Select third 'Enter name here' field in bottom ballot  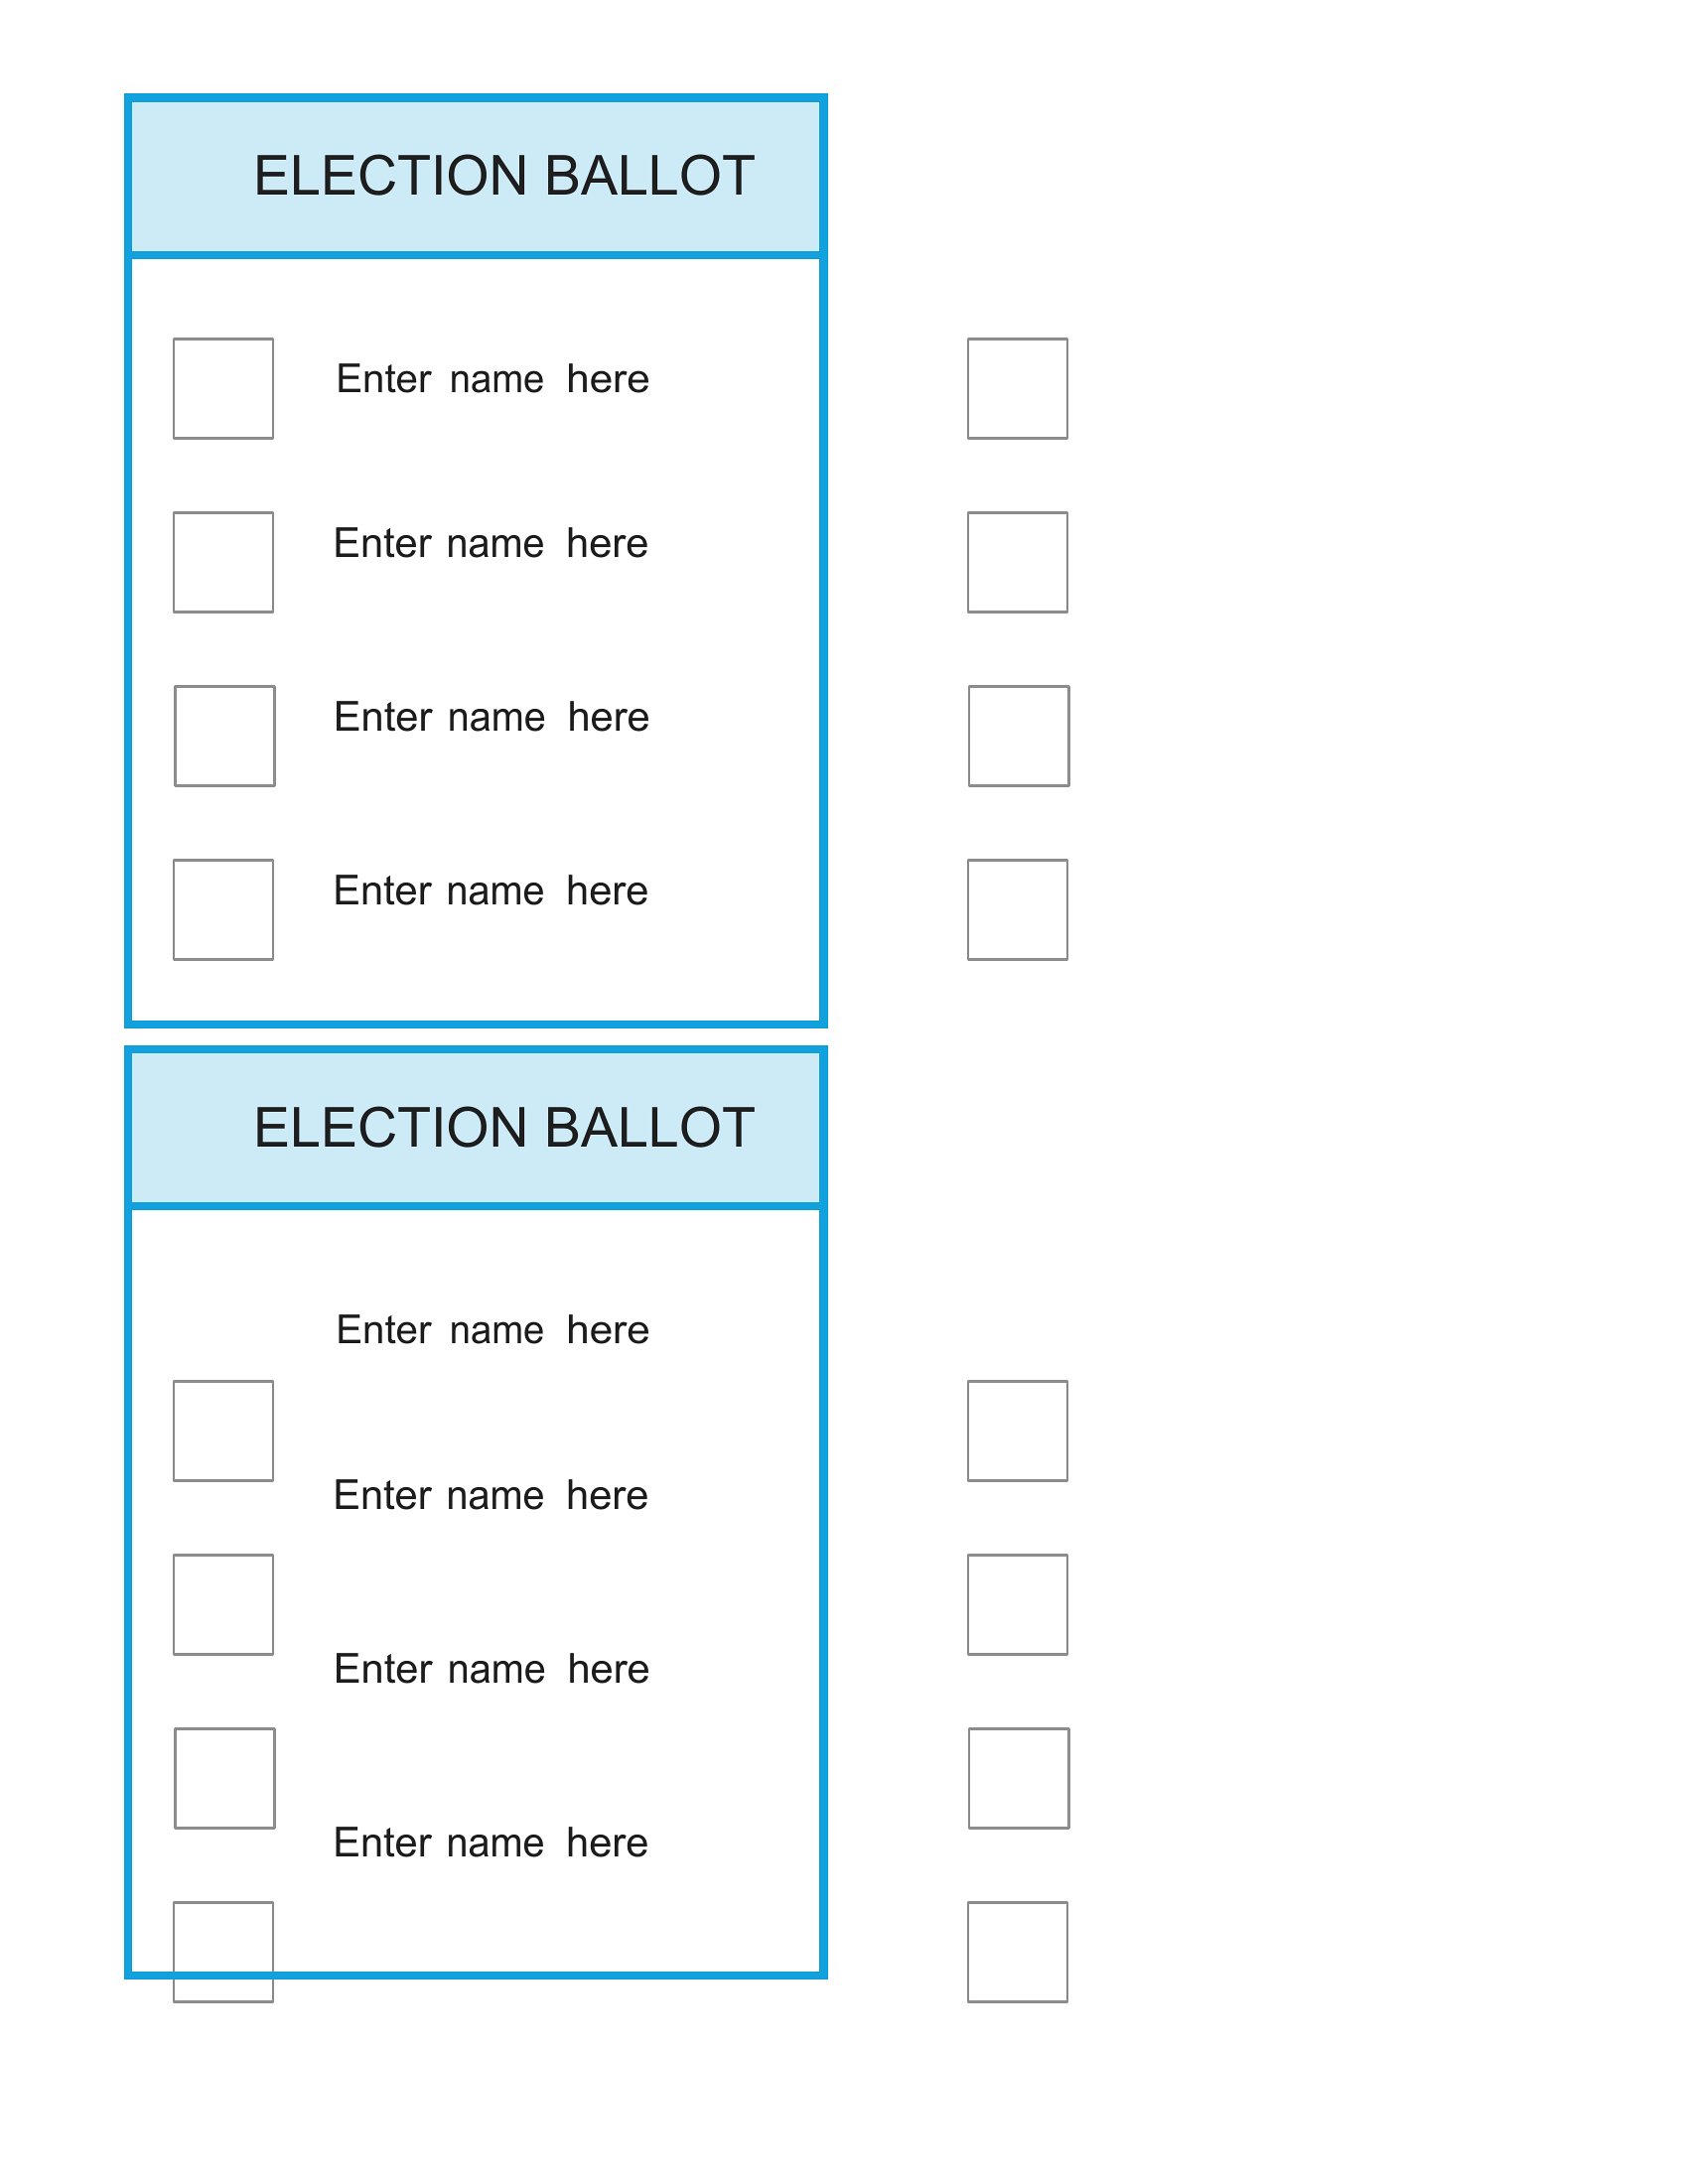pos(491,1669)
